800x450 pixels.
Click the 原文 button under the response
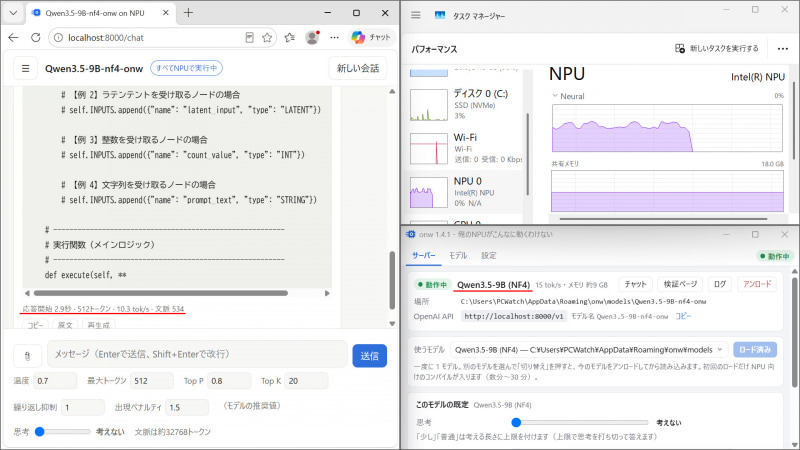coord(65,324)
